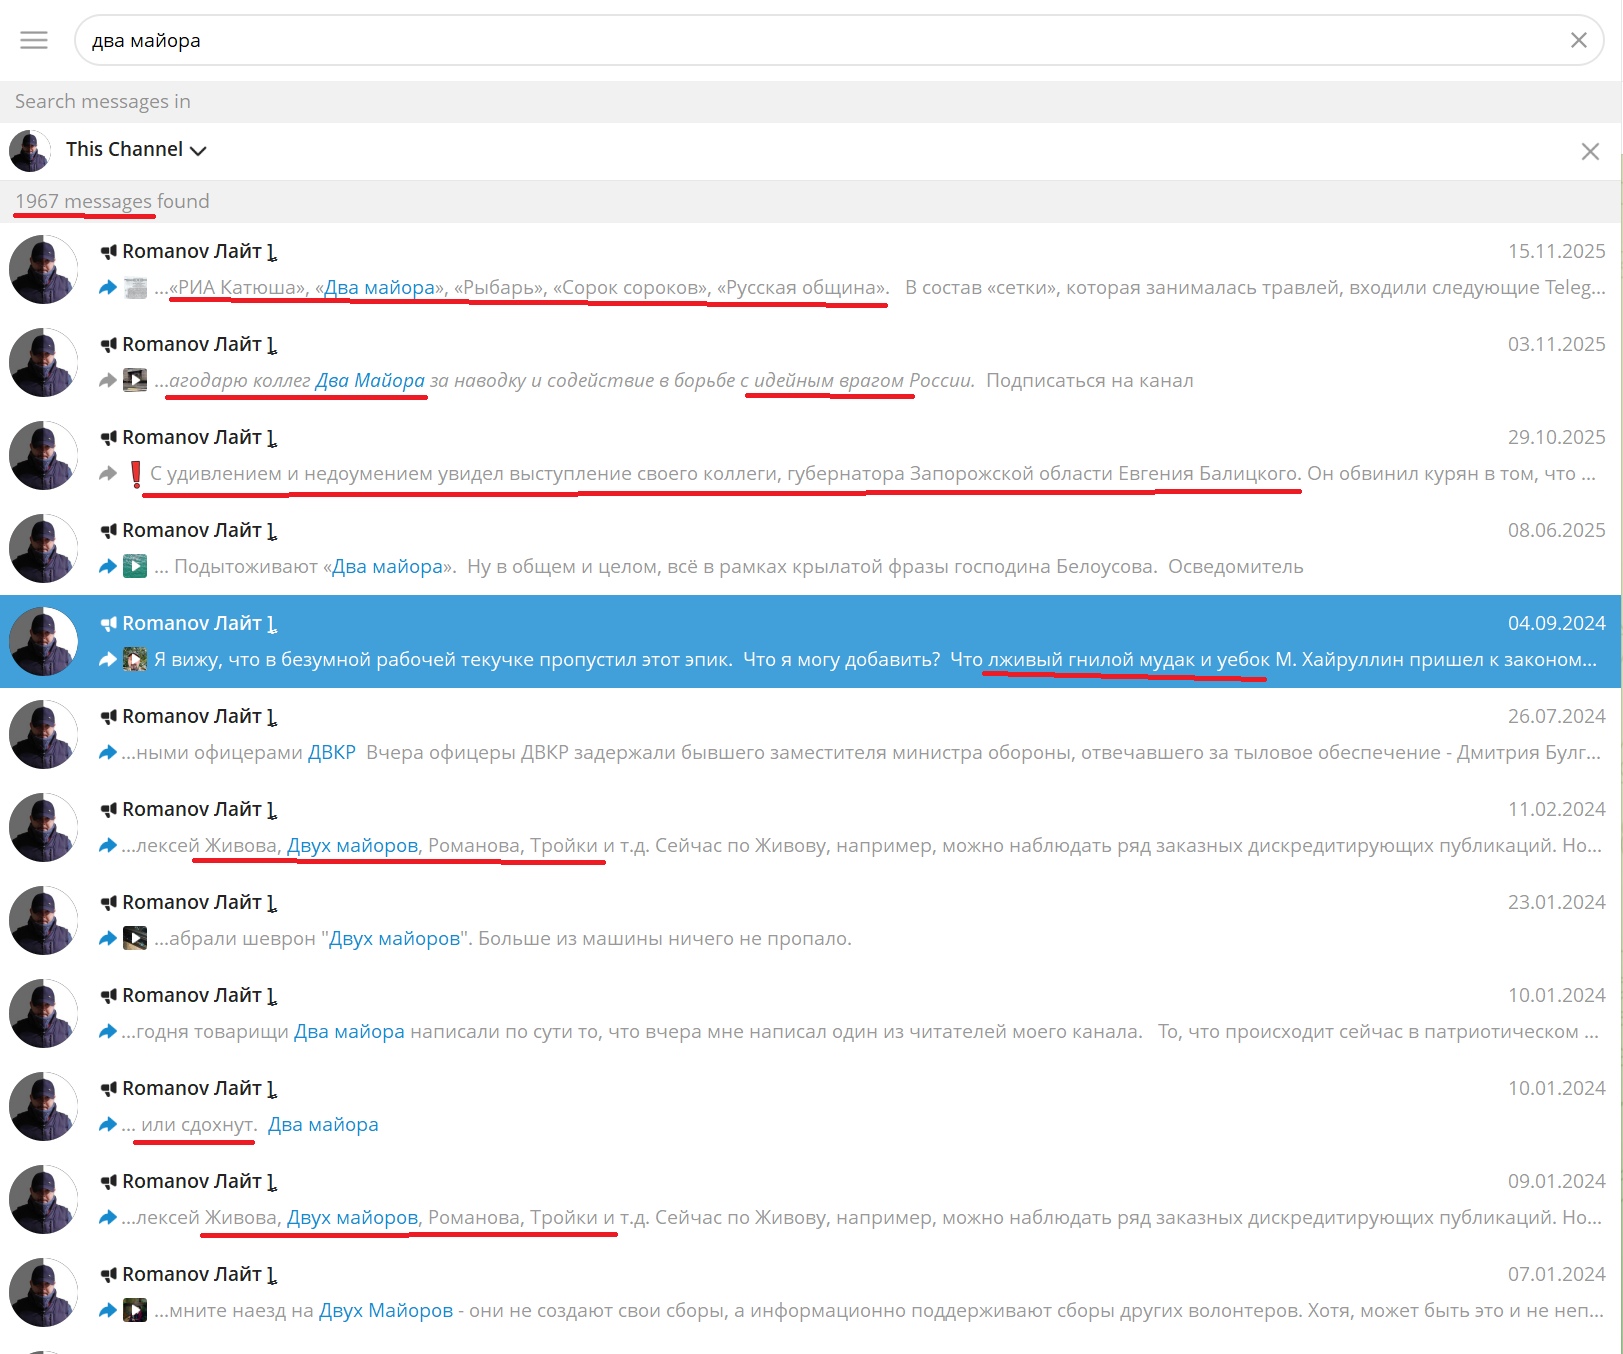Close the channel search filter
This screenshot has width=1623, height=1354.
(1589, 151)
